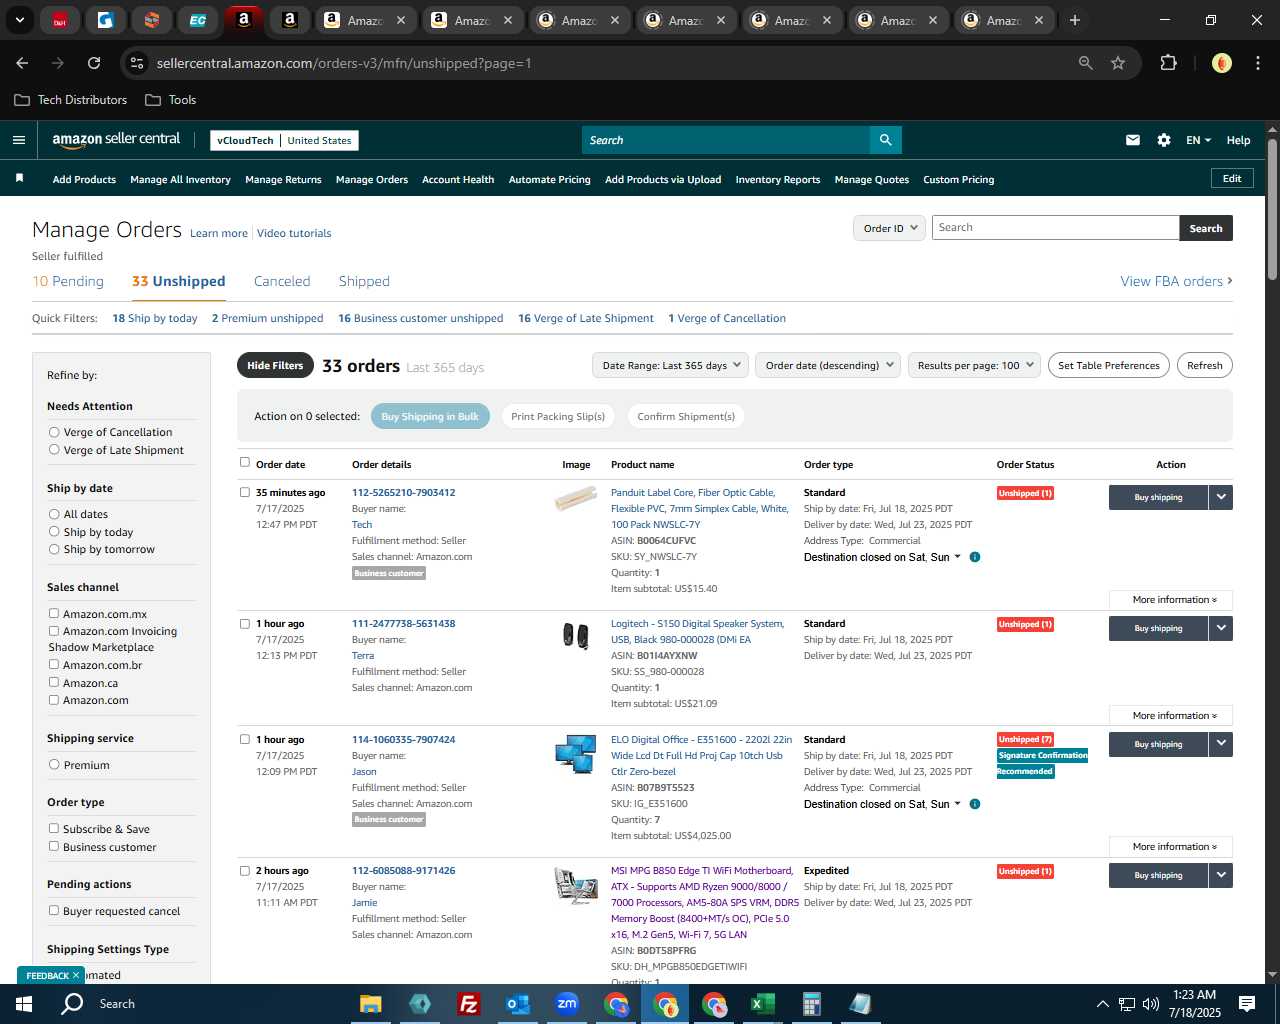Click the destination info icon for ELO order

(975, 804)
